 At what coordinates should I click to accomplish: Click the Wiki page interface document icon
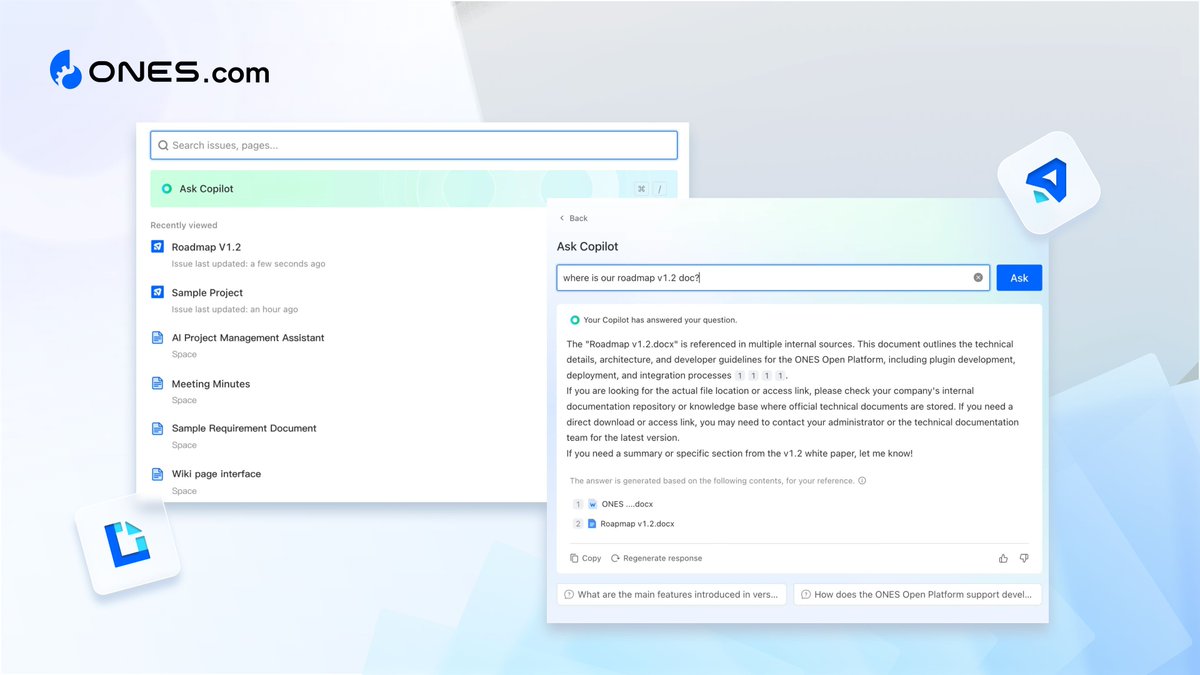point(157,474)
